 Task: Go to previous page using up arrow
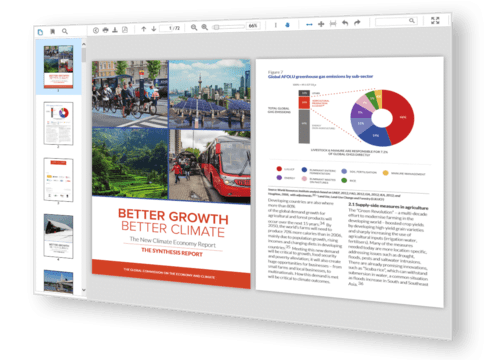point(144,29)
